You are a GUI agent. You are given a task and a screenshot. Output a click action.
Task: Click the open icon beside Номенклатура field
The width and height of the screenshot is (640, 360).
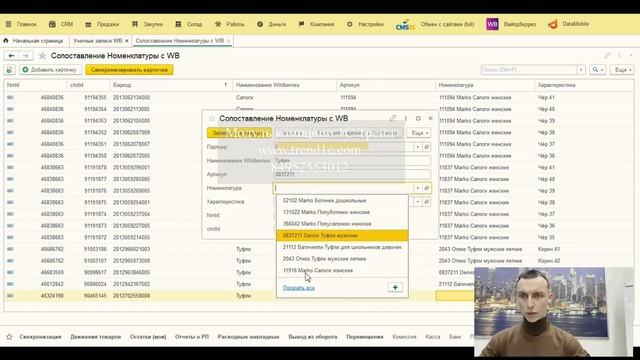tap(427, 188)
